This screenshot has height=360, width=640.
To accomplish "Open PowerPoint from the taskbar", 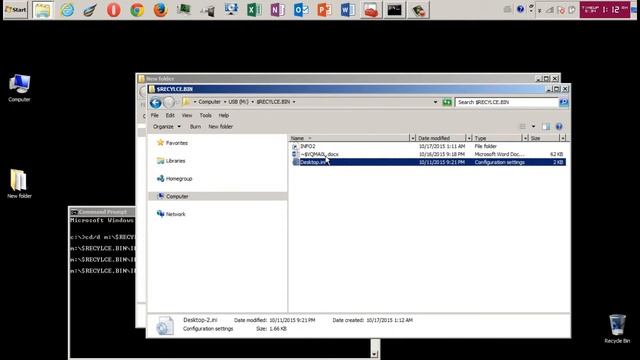I will tap(324, 10).
